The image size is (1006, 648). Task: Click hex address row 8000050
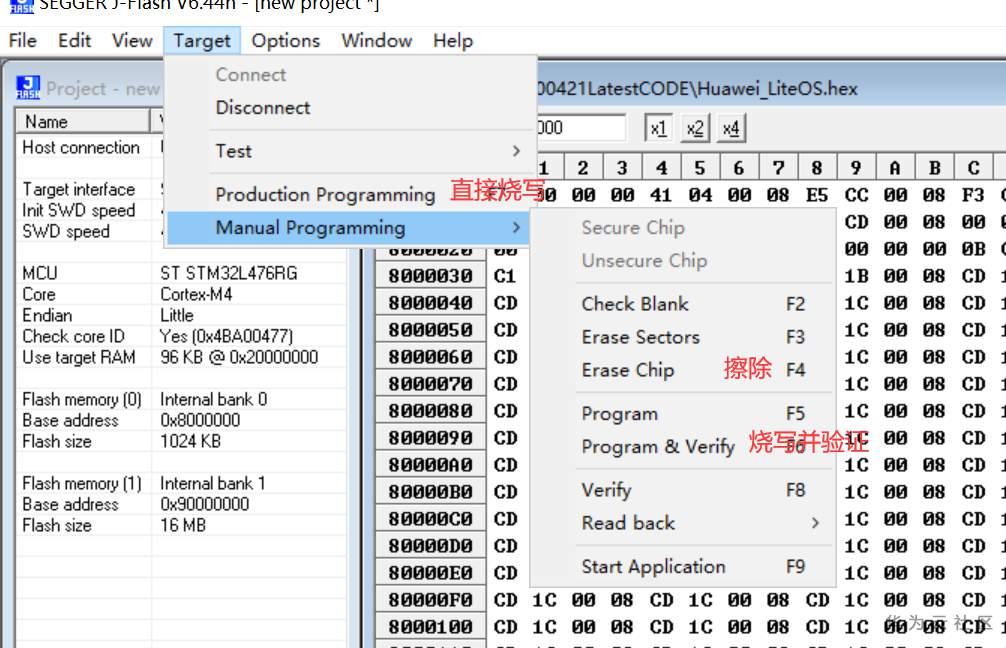pyautogui.click(x=431, y=330)
